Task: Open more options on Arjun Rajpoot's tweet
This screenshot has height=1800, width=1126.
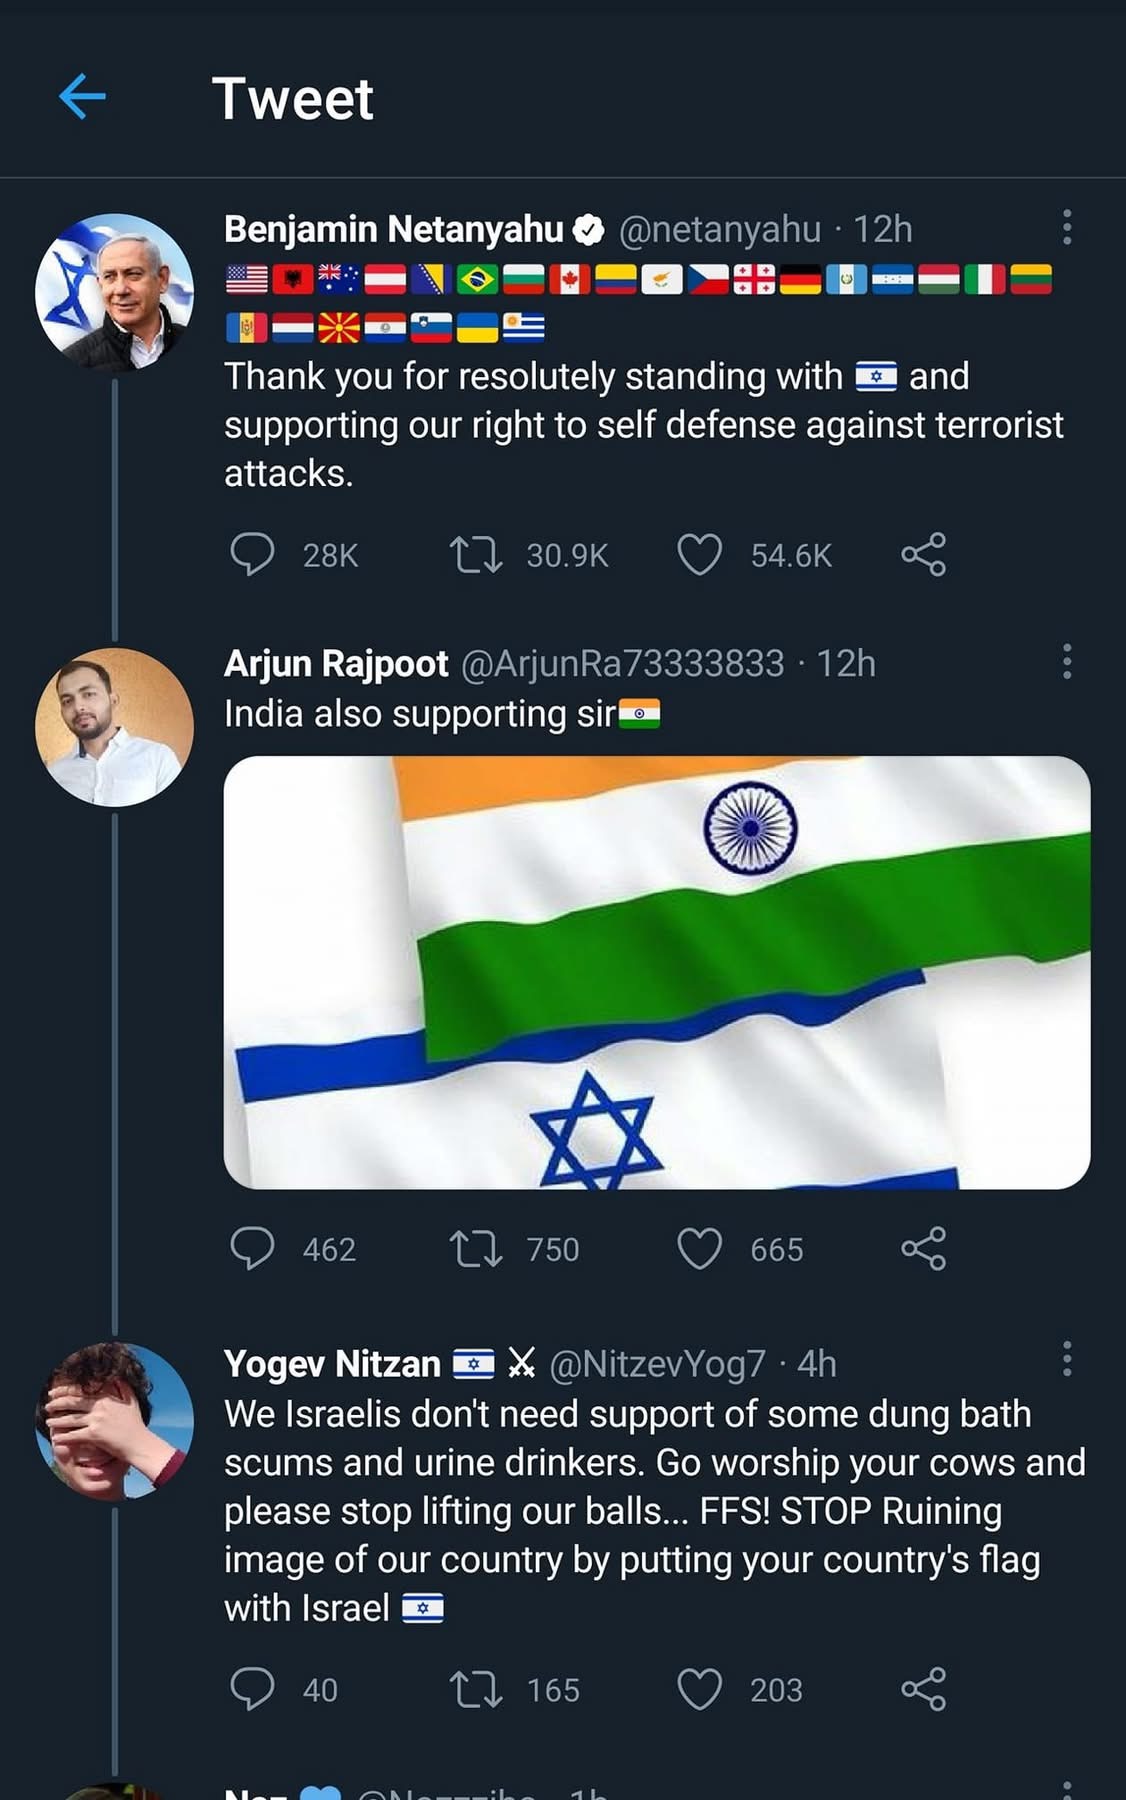Action: [x=1067, y=662]
